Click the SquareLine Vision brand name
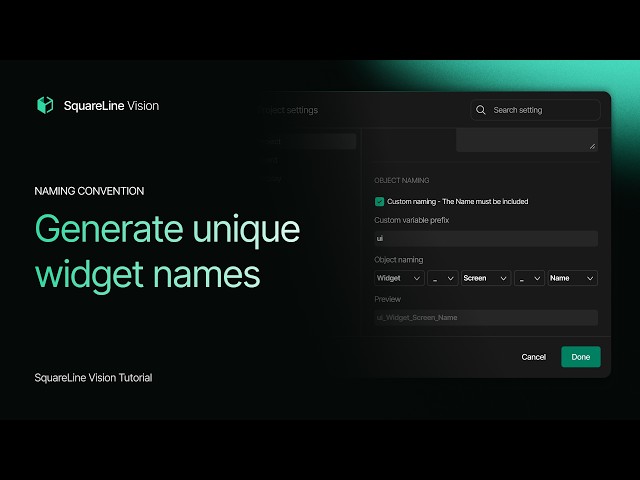640x480 pixels. 111,106
